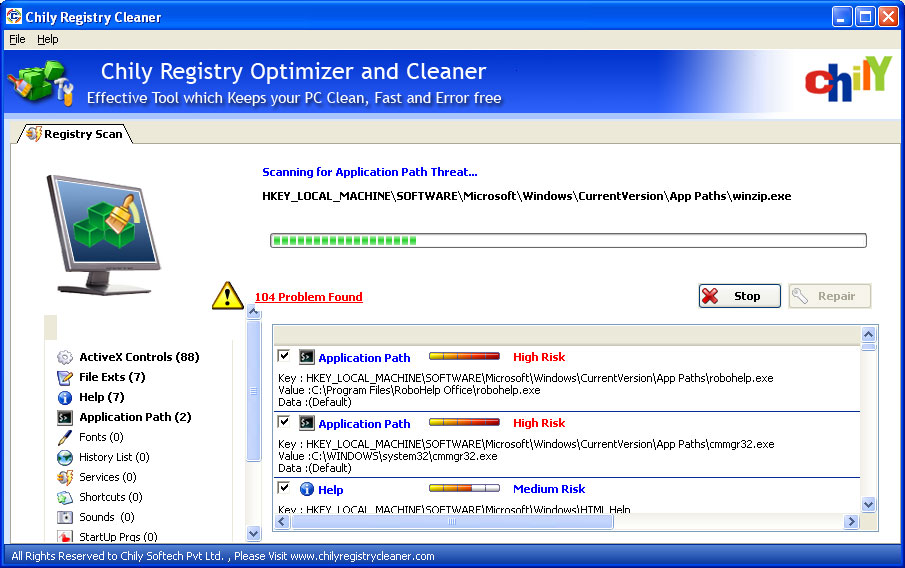The width and height of the screenshot is (905, 568).
Task: Click the category list scroll-up arrow
Action: pyautogui.click(x=253, y=312)
